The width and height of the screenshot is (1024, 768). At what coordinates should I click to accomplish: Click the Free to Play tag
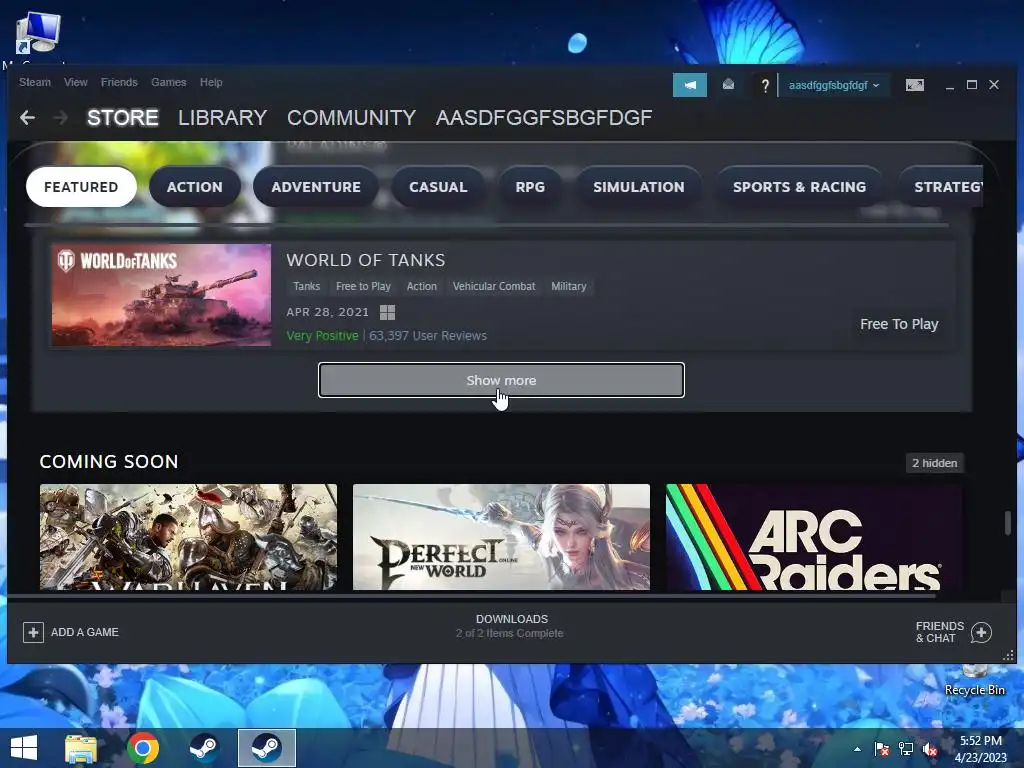(363, 286)
